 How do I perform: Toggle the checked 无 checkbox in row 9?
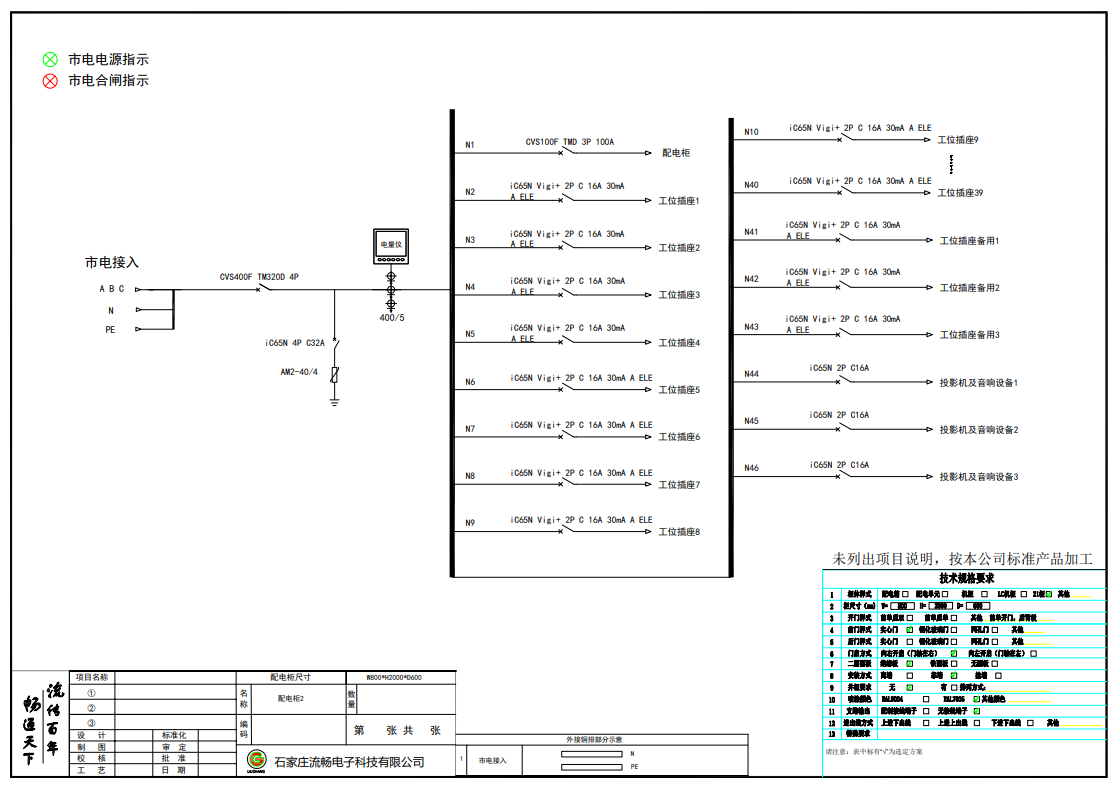click(909, 687)
